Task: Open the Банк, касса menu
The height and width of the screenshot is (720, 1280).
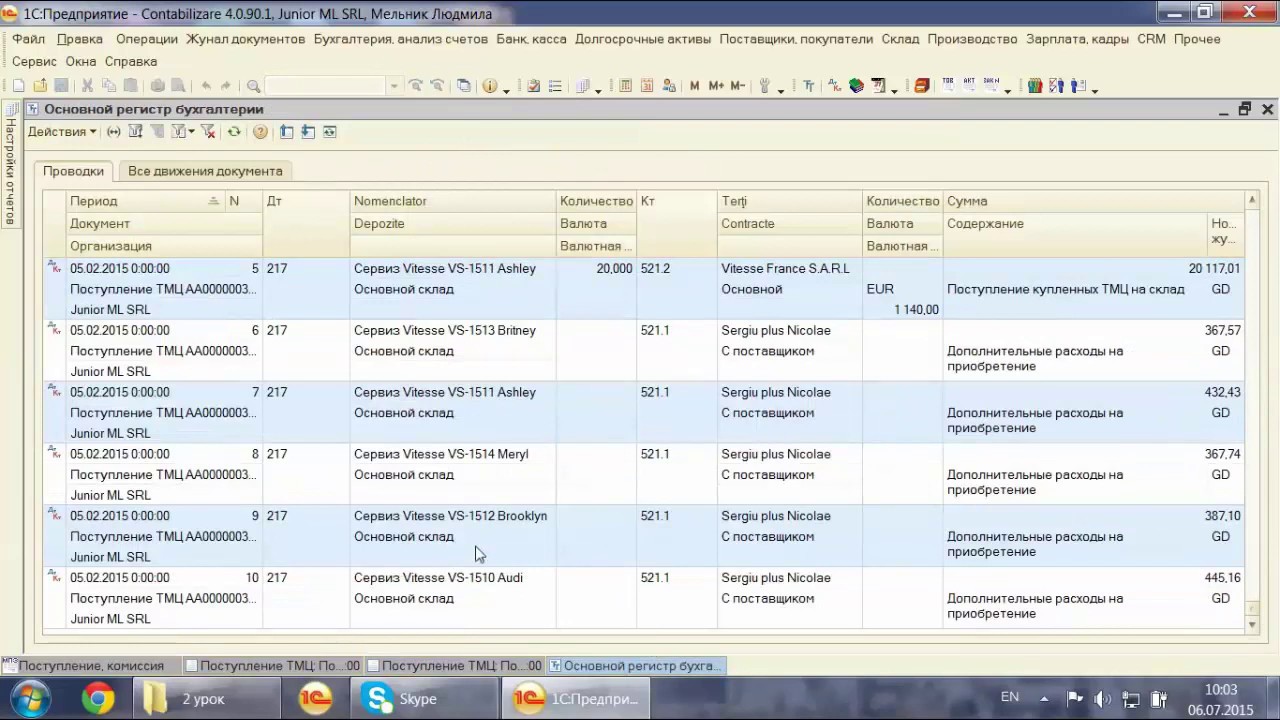Action: pos(531,39)
